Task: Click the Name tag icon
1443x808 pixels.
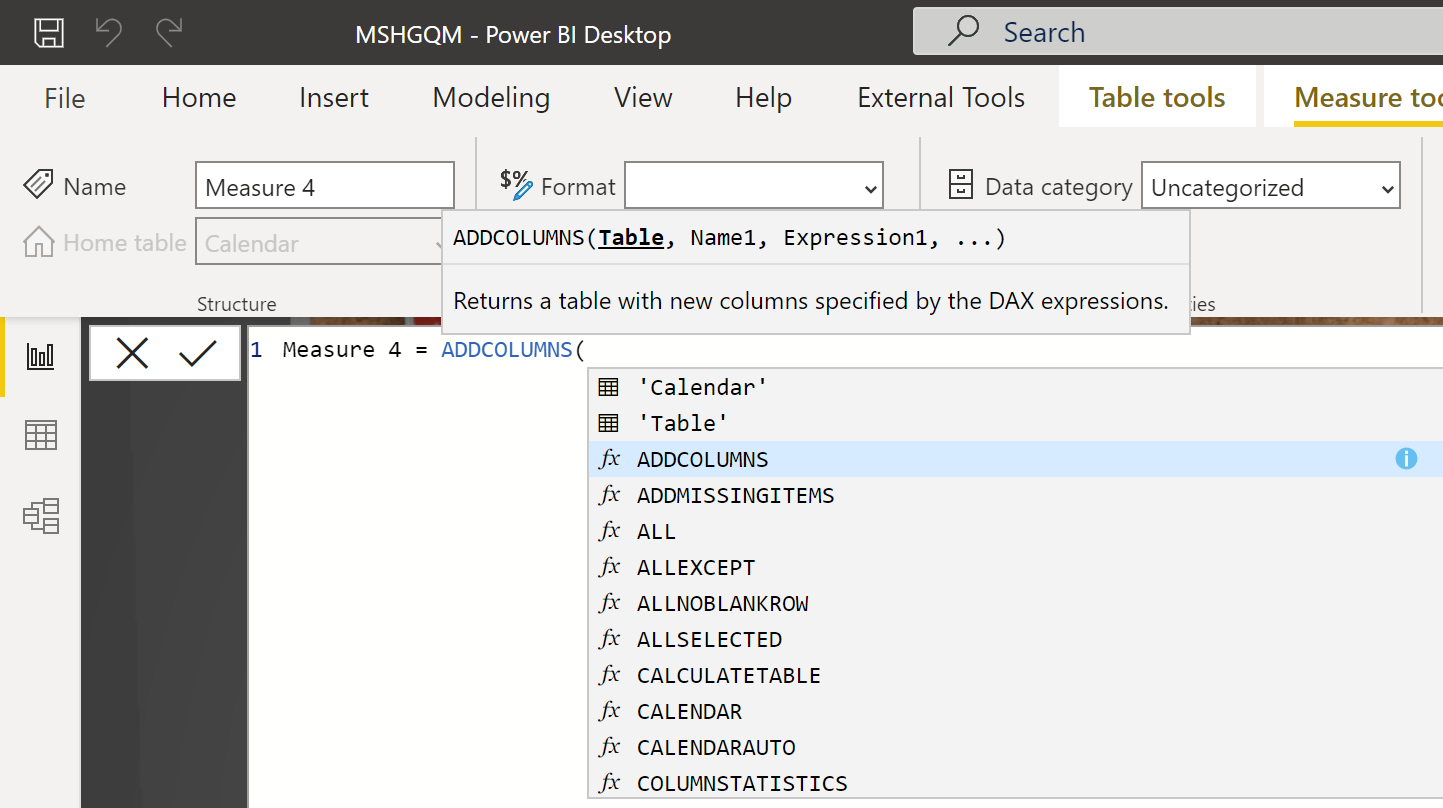Action: click(x=38, y=185)
